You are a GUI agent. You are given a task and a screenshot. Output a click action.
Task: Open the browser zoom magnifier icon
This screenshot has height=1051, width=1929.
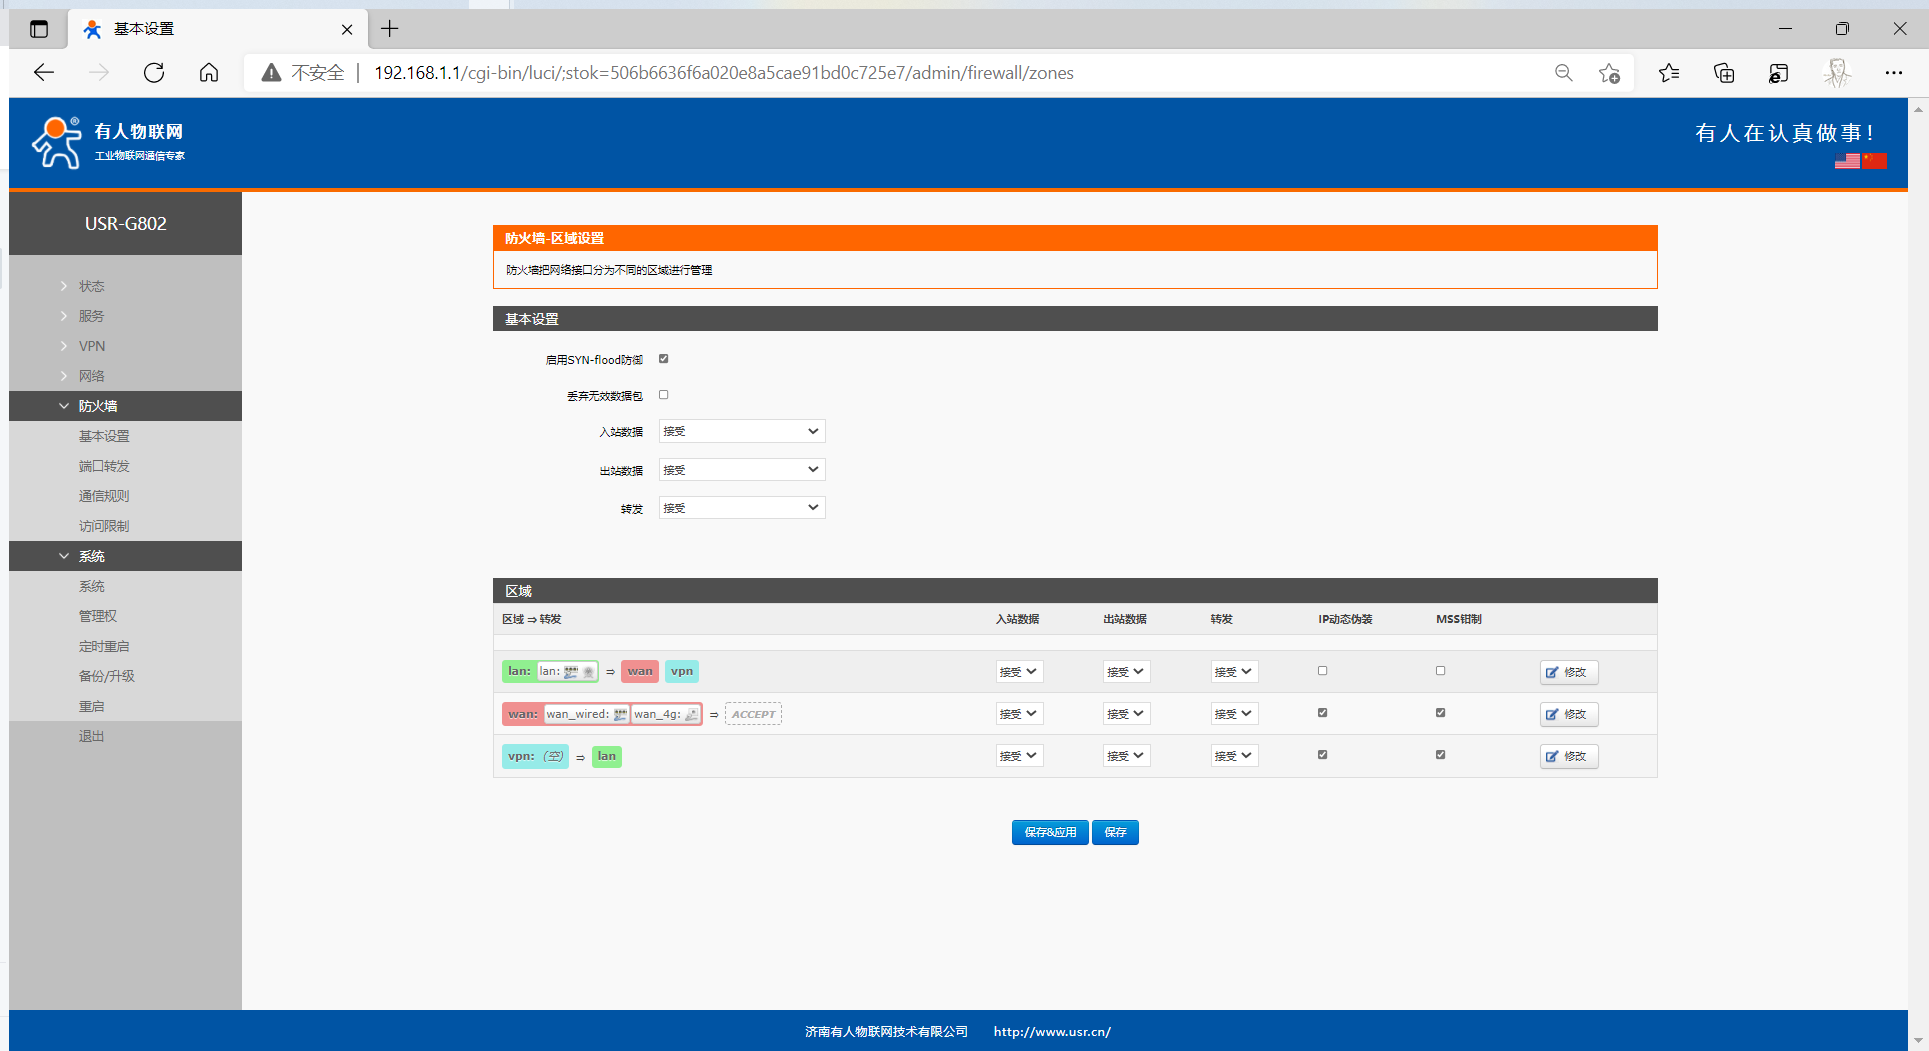(x=1563, y=73)
